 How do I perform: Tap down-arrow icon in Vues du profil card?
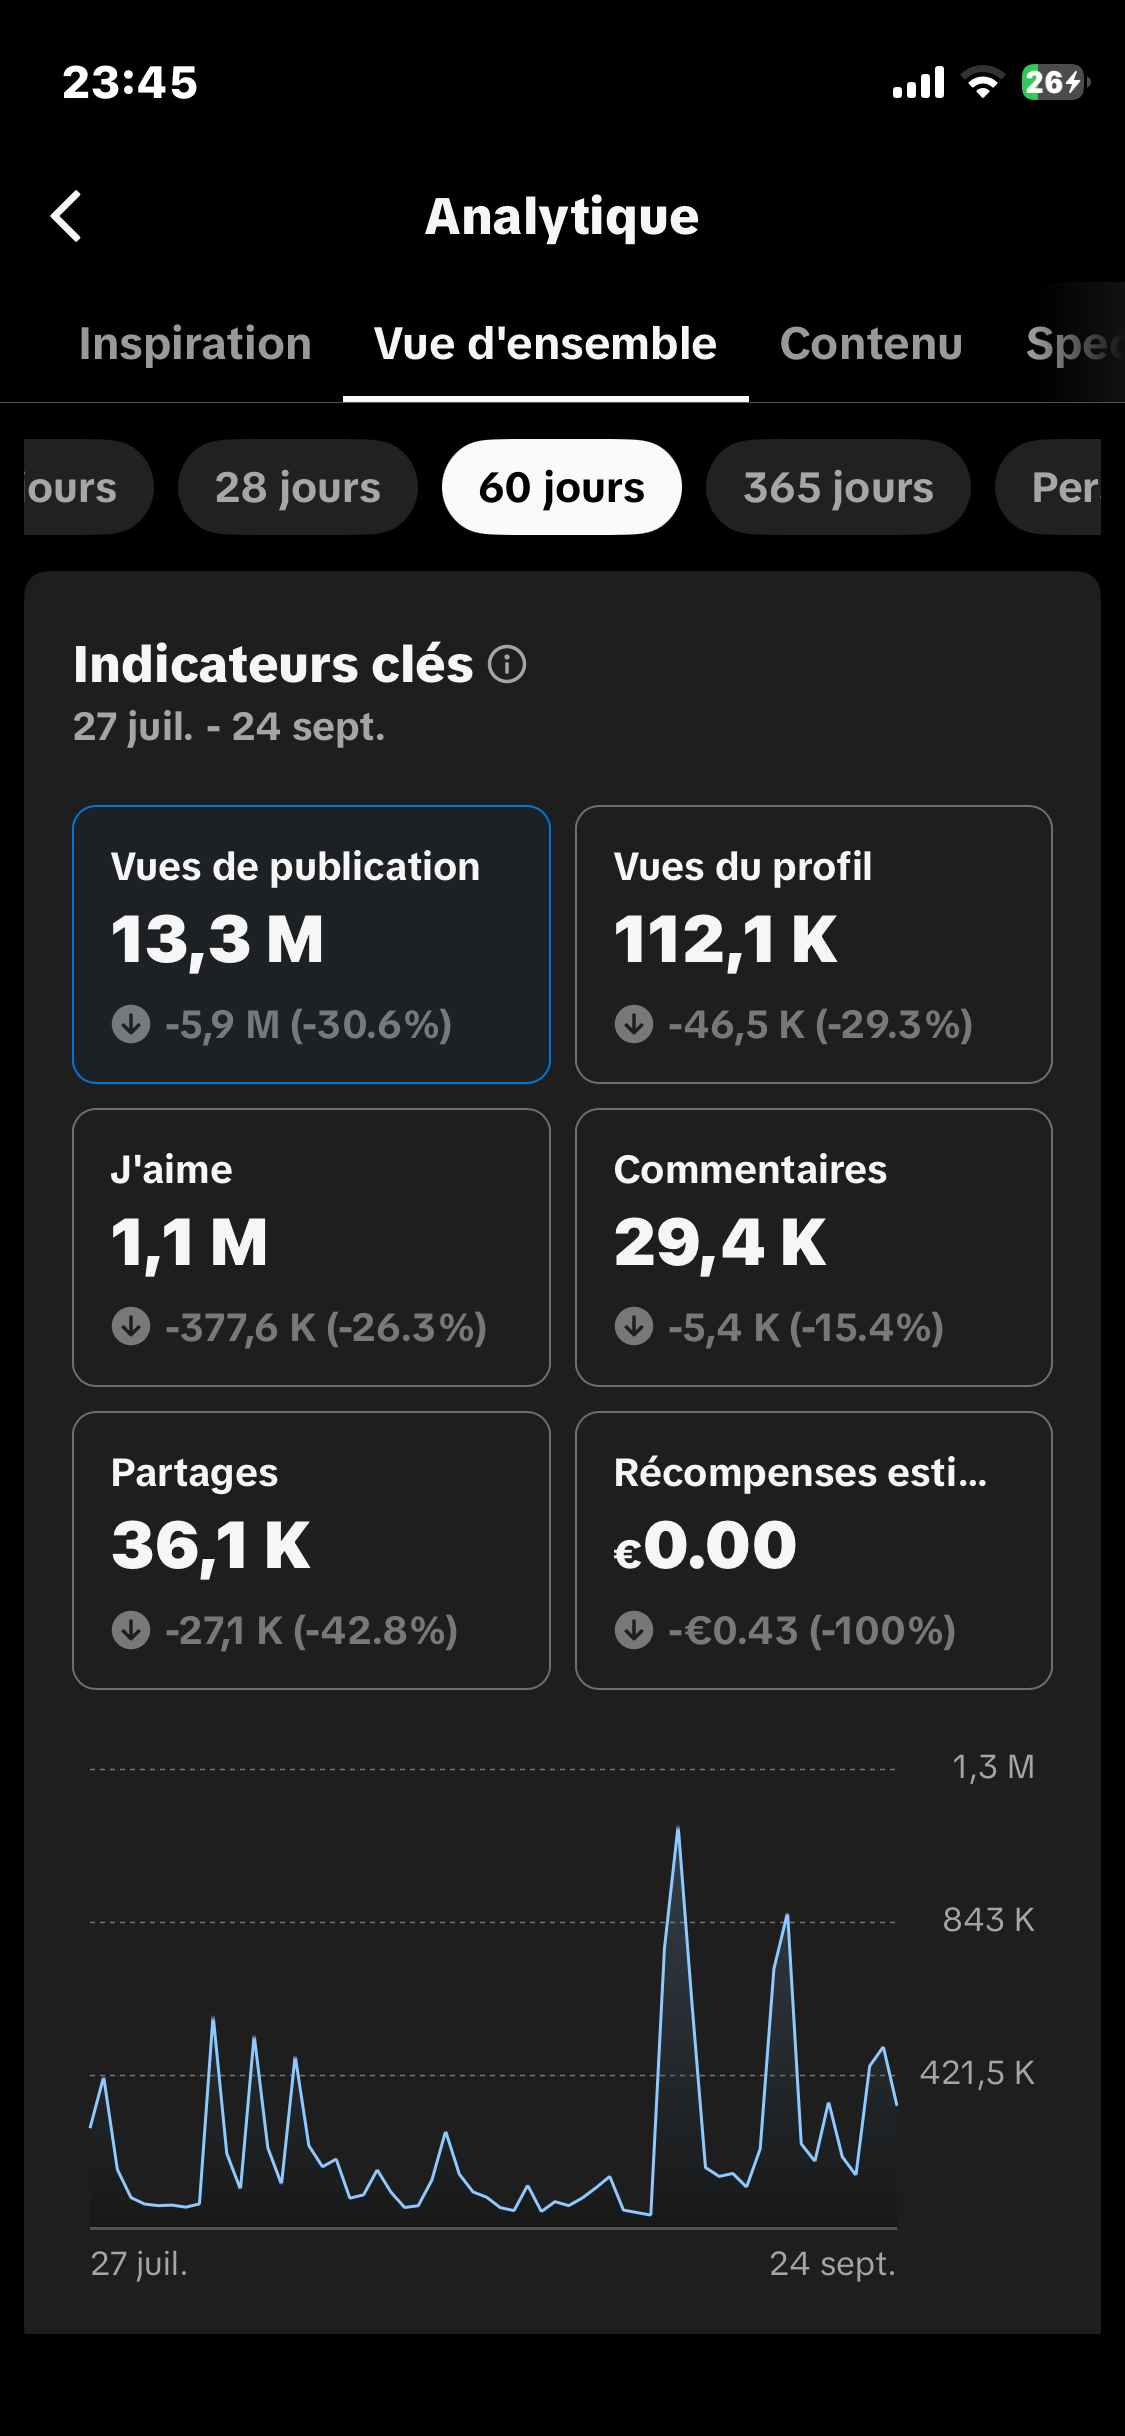click(634, 1024)
